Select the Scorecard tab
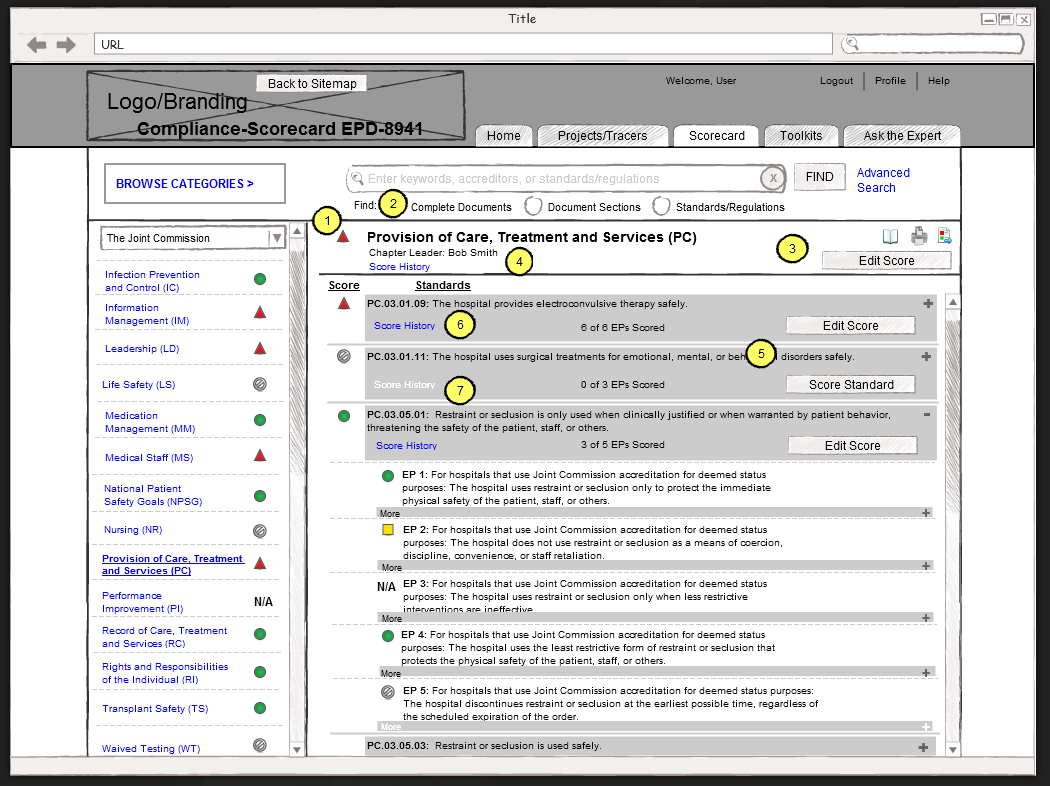1050x786 pixels. pos(717,136)
